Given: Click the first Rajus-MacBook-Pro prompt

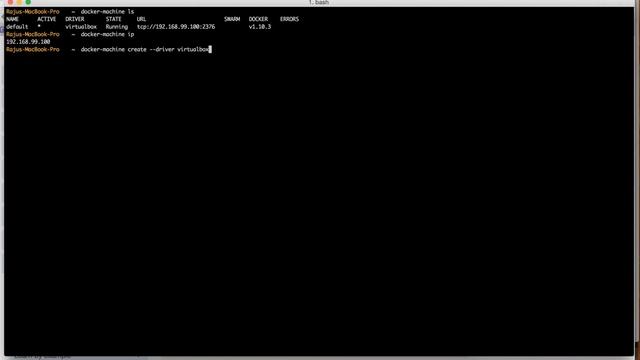Looking at the screenshot, I should pyautogui.click(x=33, y=11).
